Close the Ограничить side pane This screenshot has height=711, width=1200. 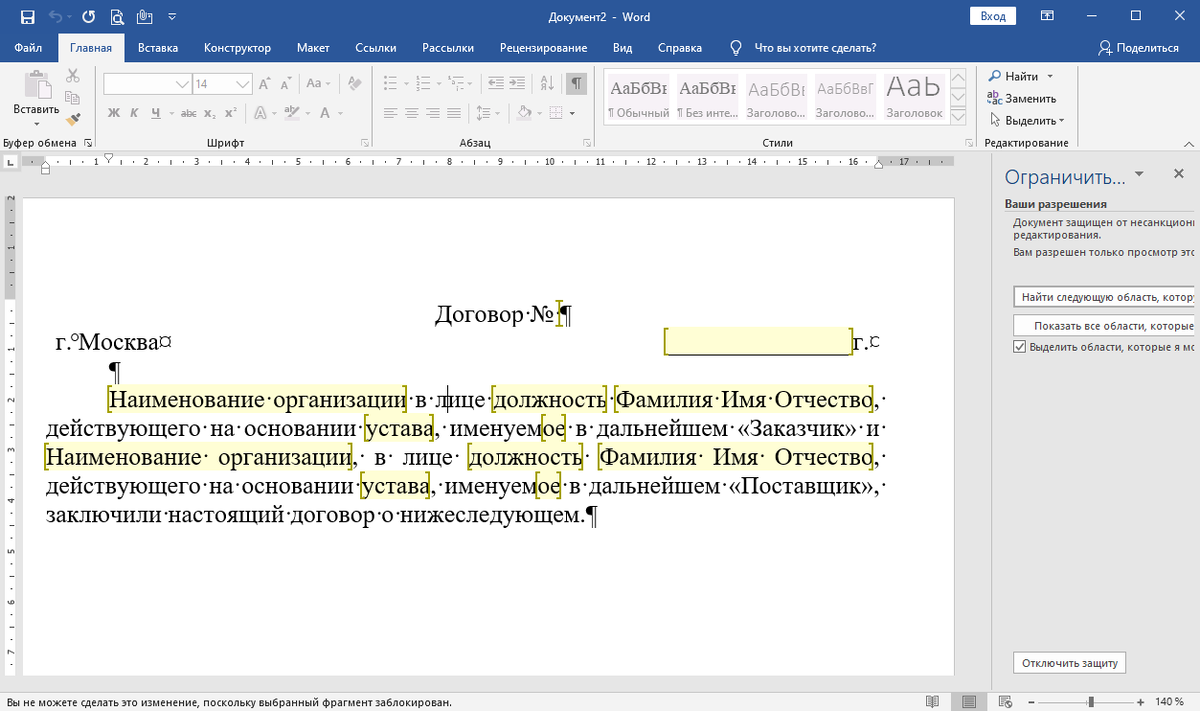coord(1178,175)
